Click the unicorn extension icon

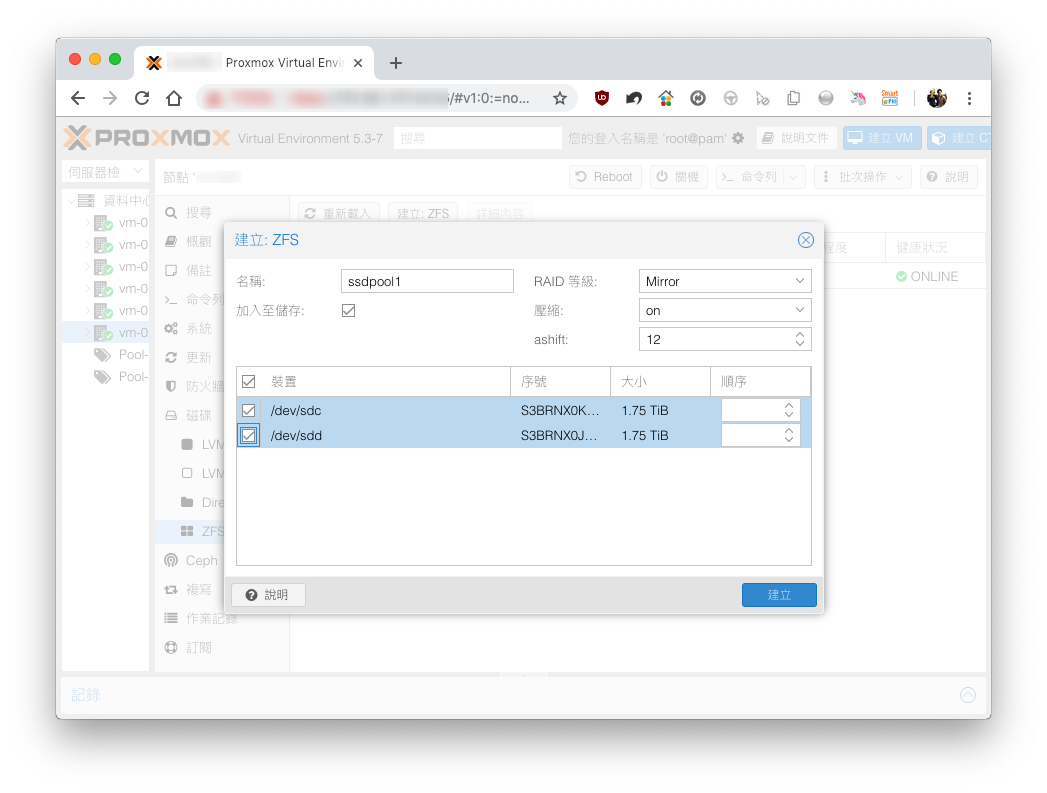pos(857,98)
